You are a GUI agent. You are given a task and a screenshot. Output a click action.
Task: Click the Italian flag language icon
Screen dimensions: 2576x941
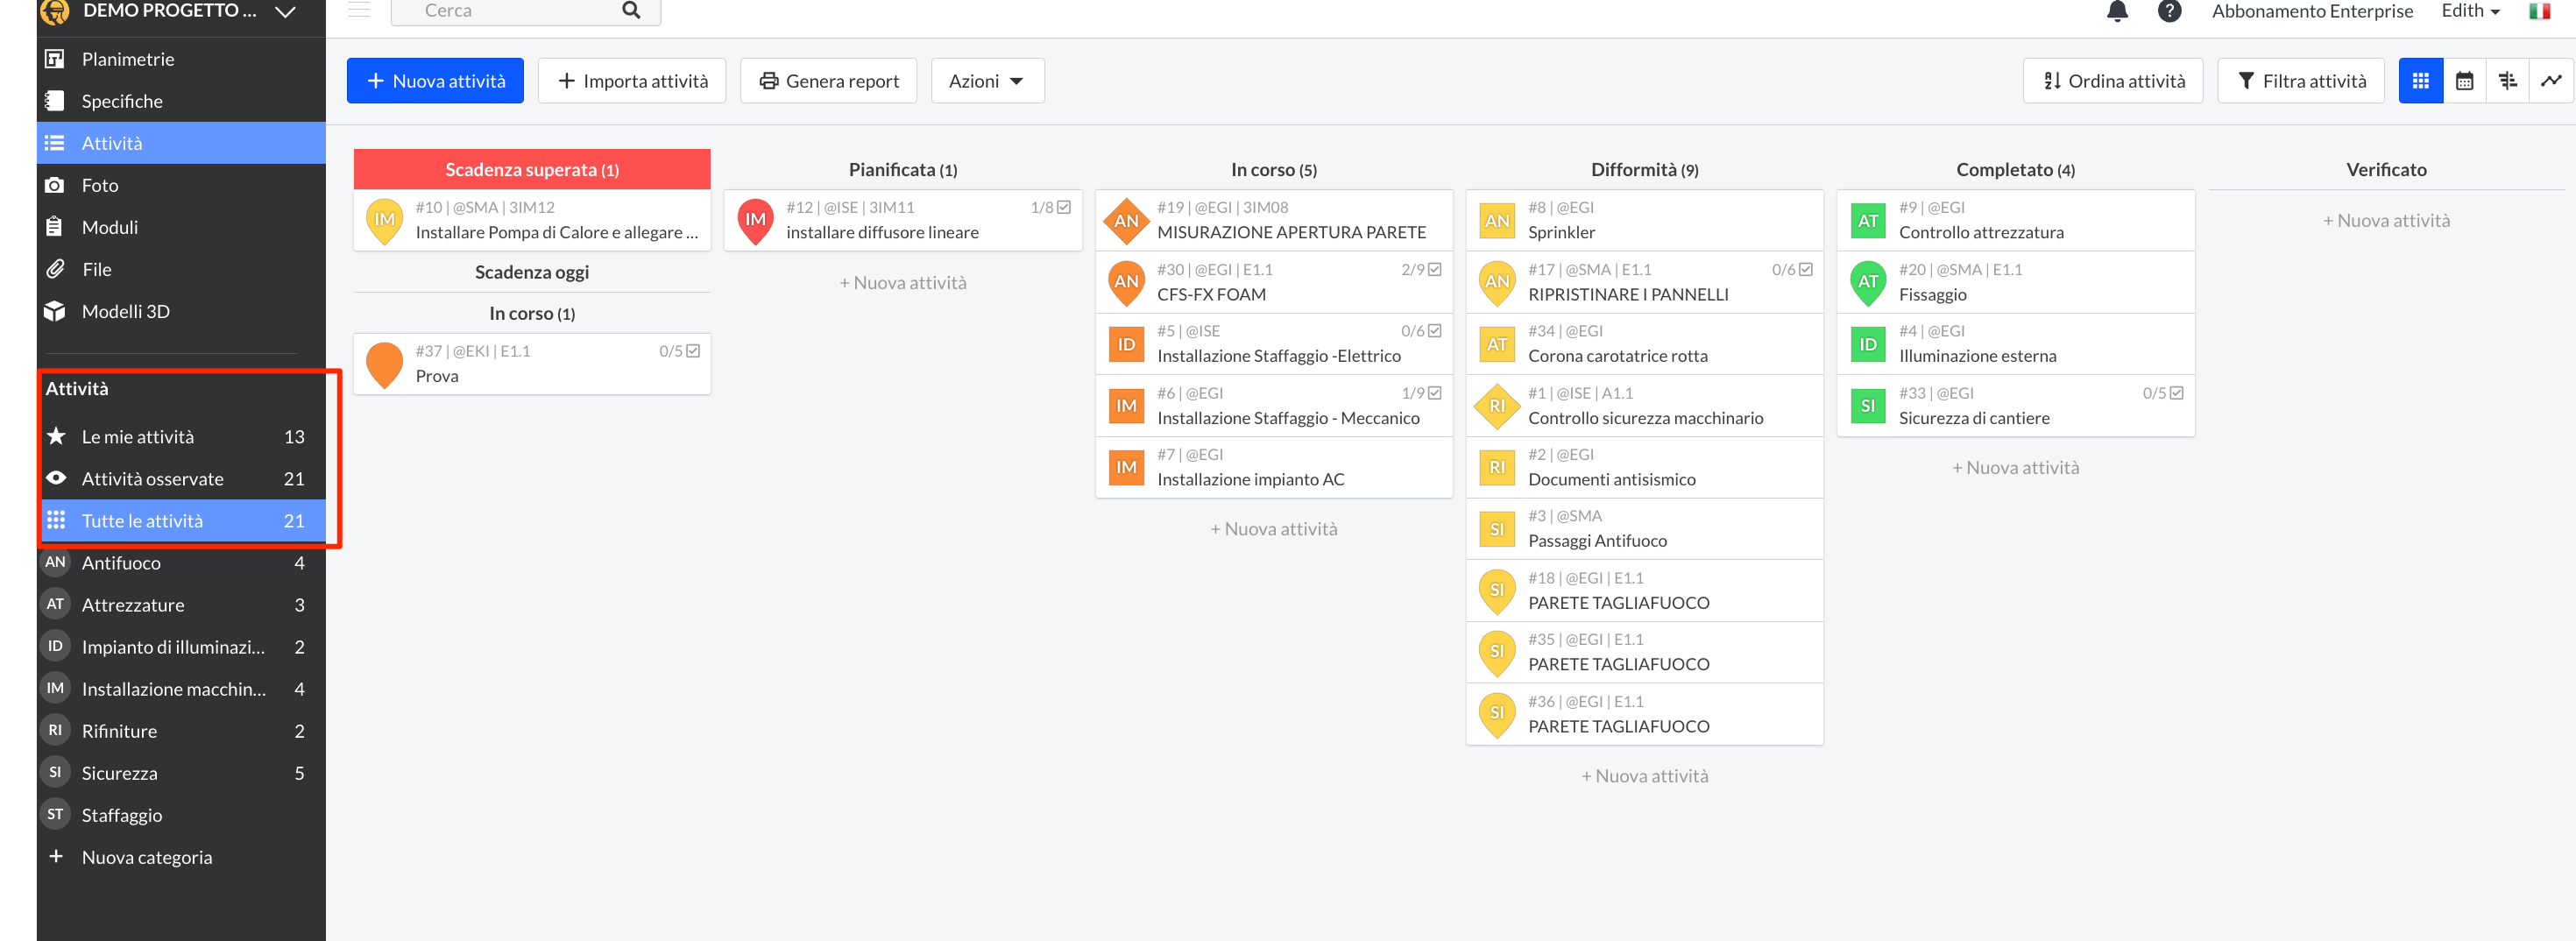click(2539, 11)
